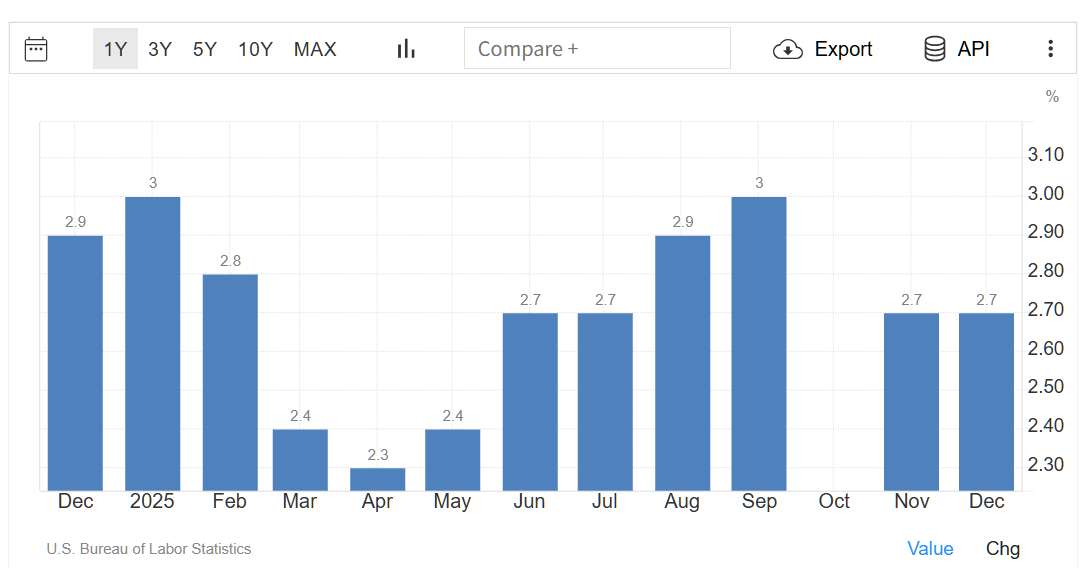Toggle the Value display mode
1091x568 pixels.
tap(930, 548)
